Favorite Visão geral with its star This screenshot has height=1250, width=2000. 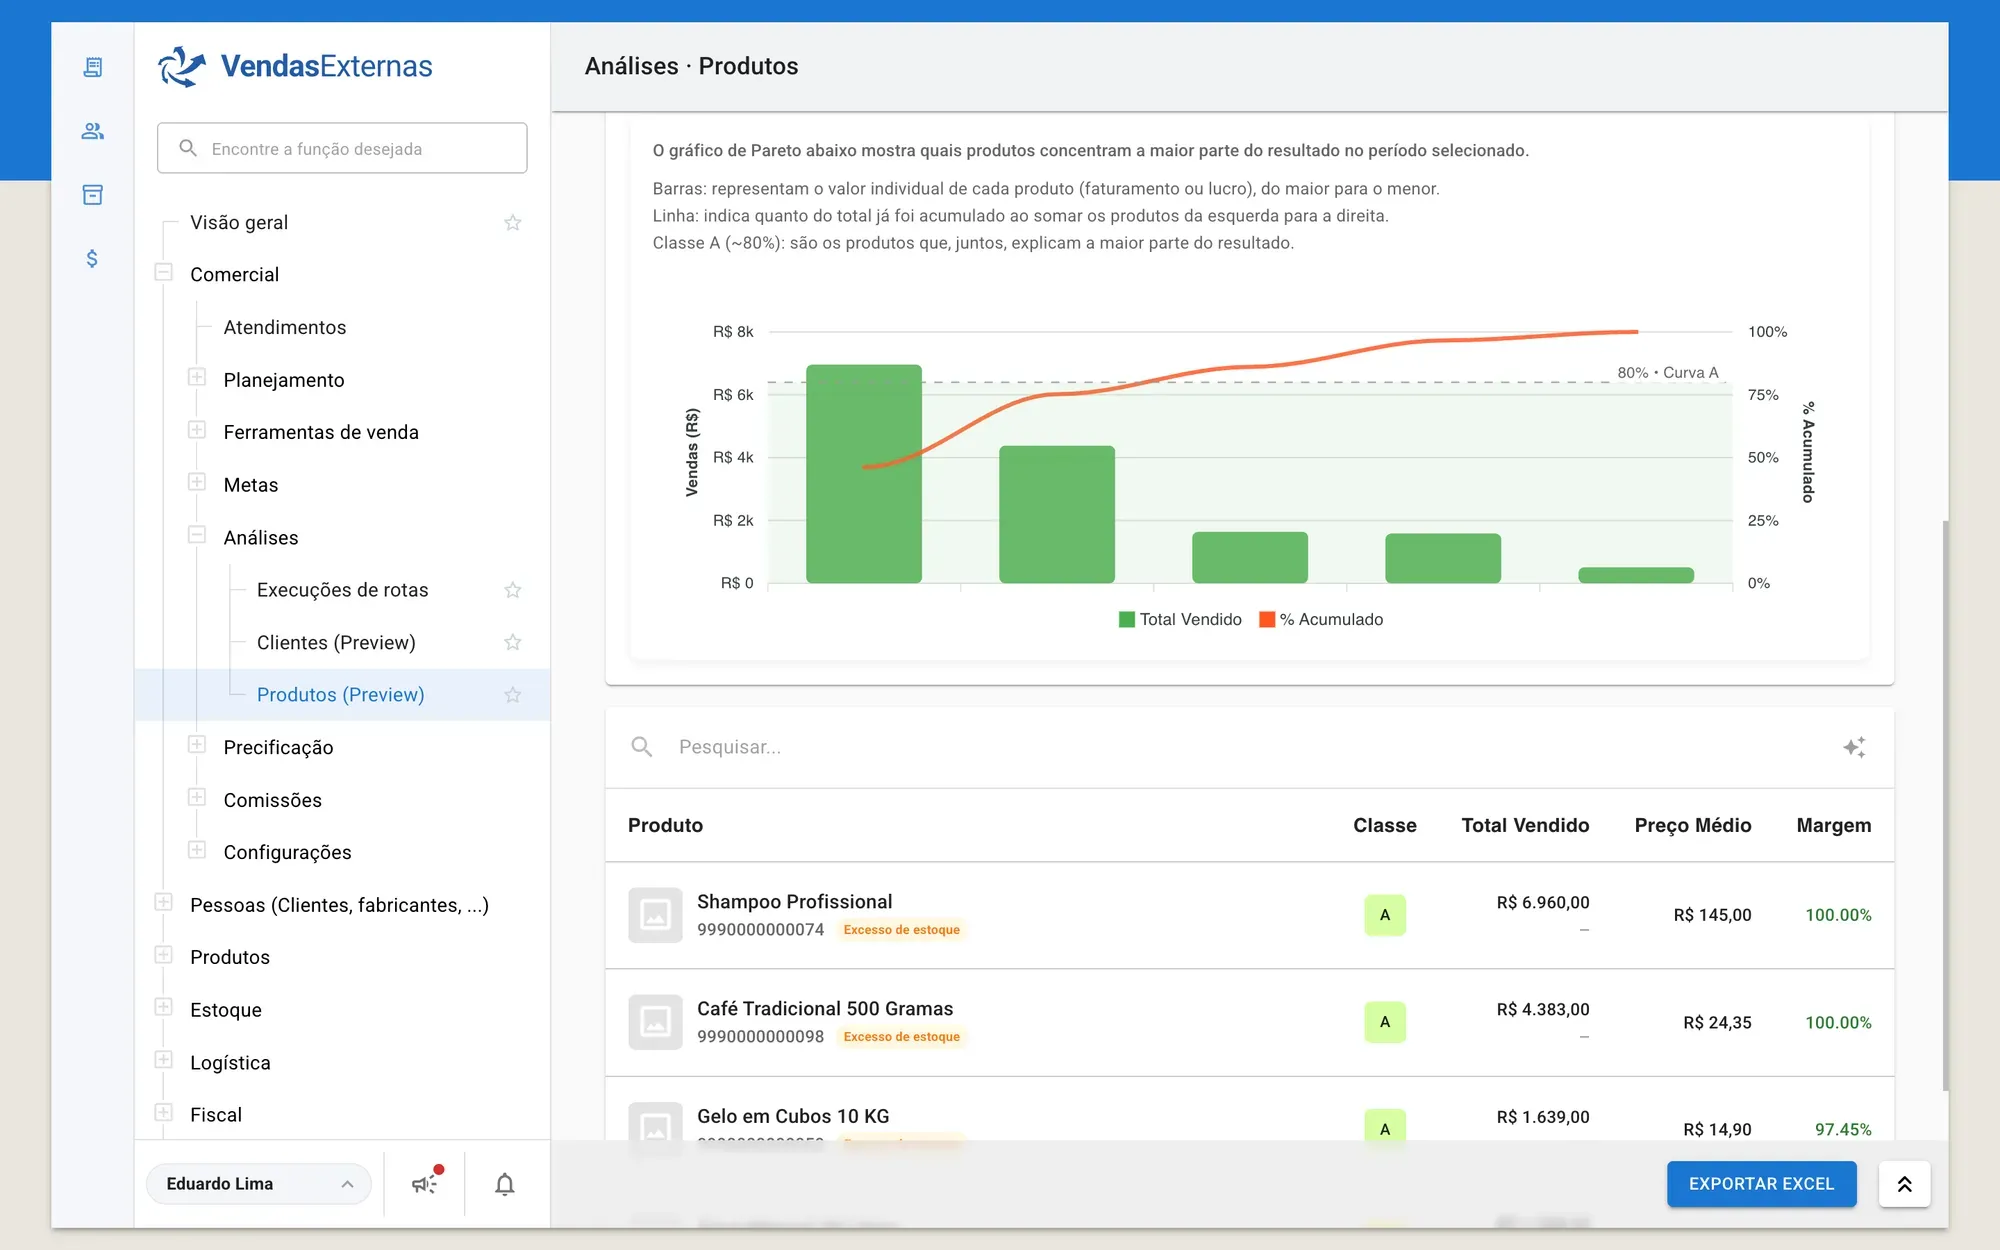point(513,222)
